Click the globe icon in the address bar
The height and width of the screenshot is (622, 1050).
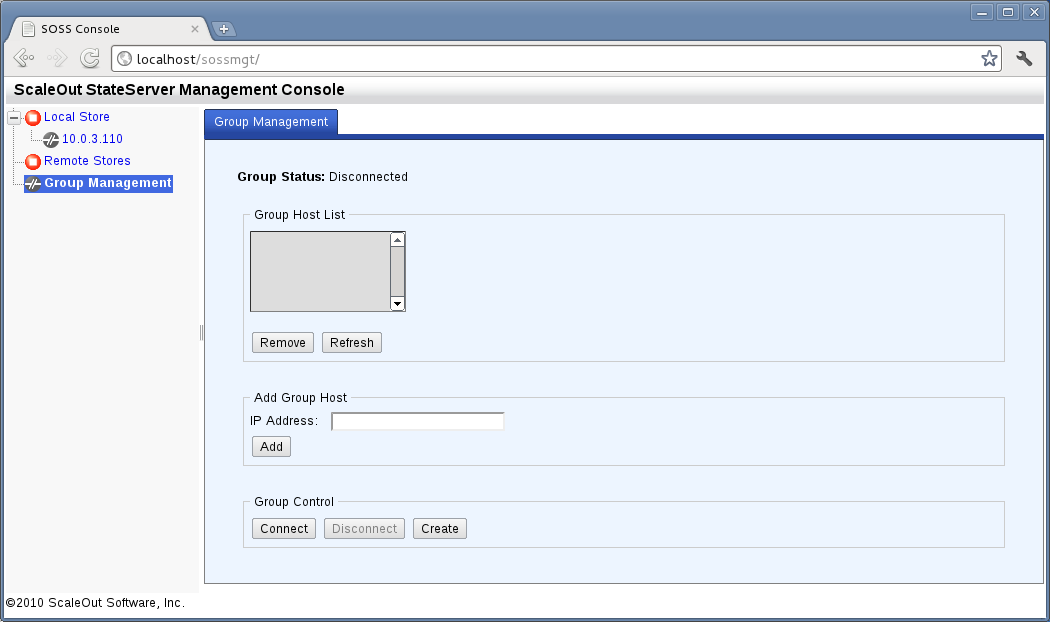125,59
